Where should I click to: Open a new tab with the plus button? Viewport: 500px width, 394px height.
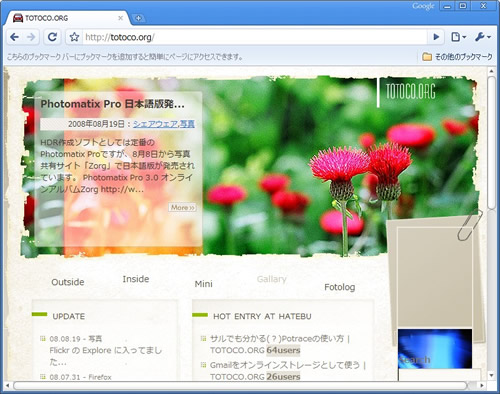tap(138, 18)
